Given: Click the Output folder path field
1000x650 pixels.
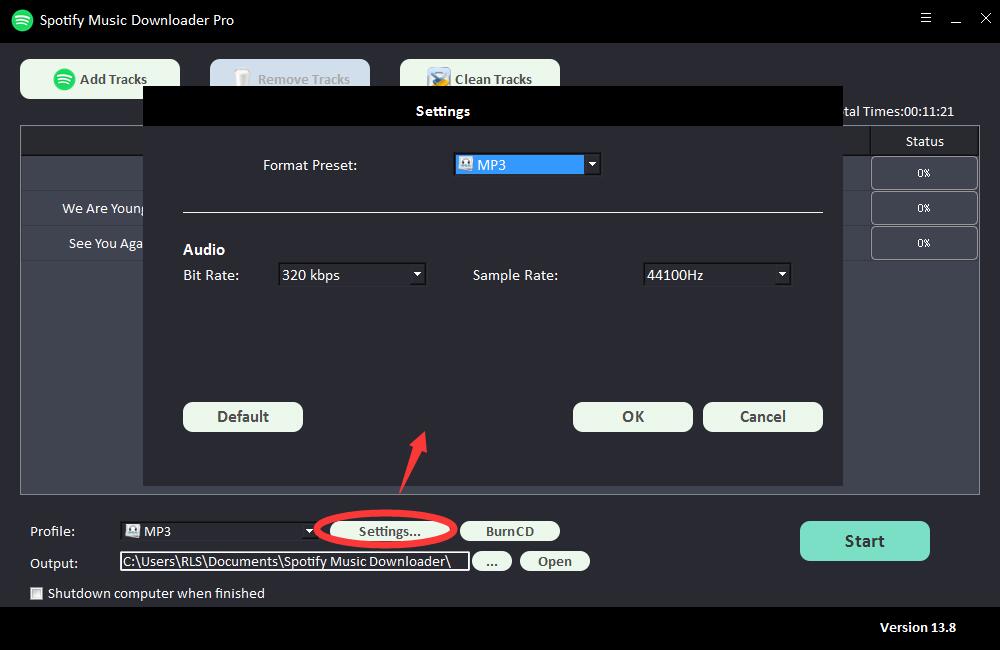Looking at the screenshot, I should (294, 561).
